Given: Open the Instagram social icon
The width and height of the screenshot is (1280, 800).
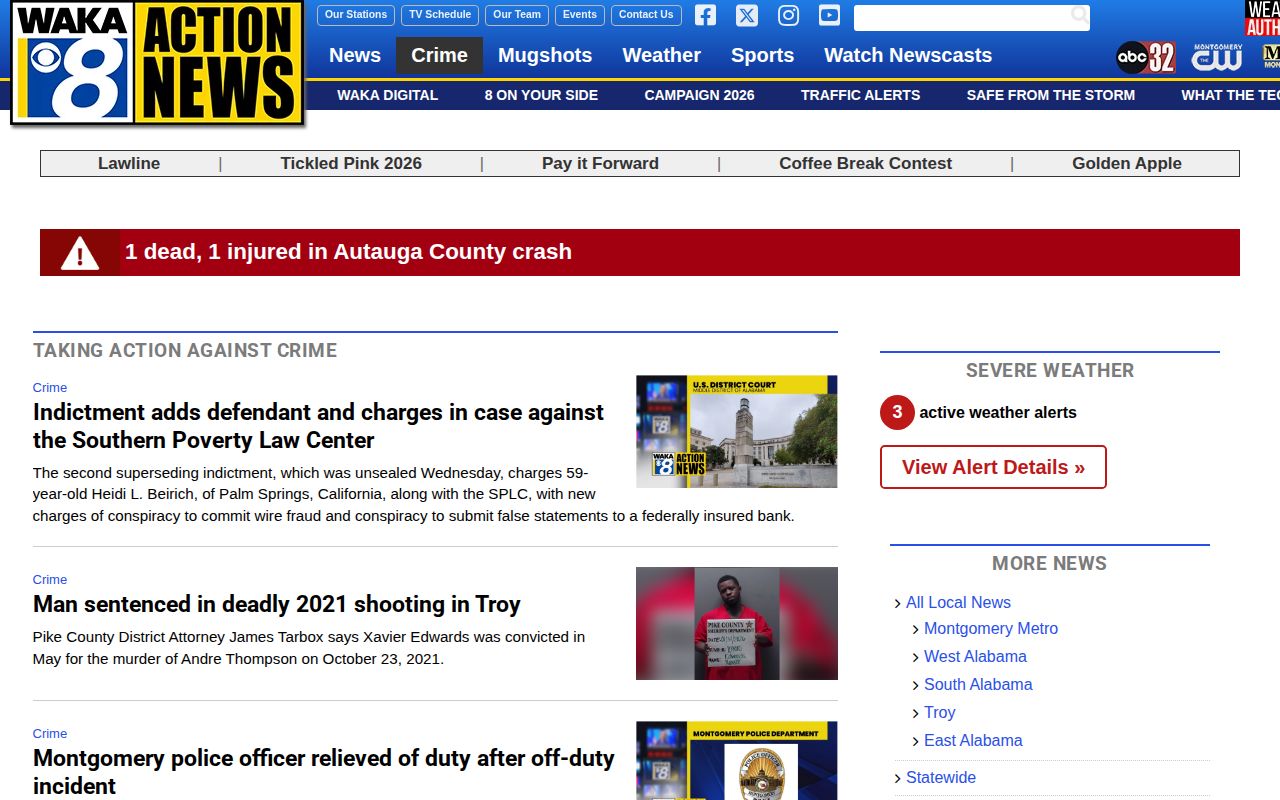Looking at the screenshot, I should point(789,15).
